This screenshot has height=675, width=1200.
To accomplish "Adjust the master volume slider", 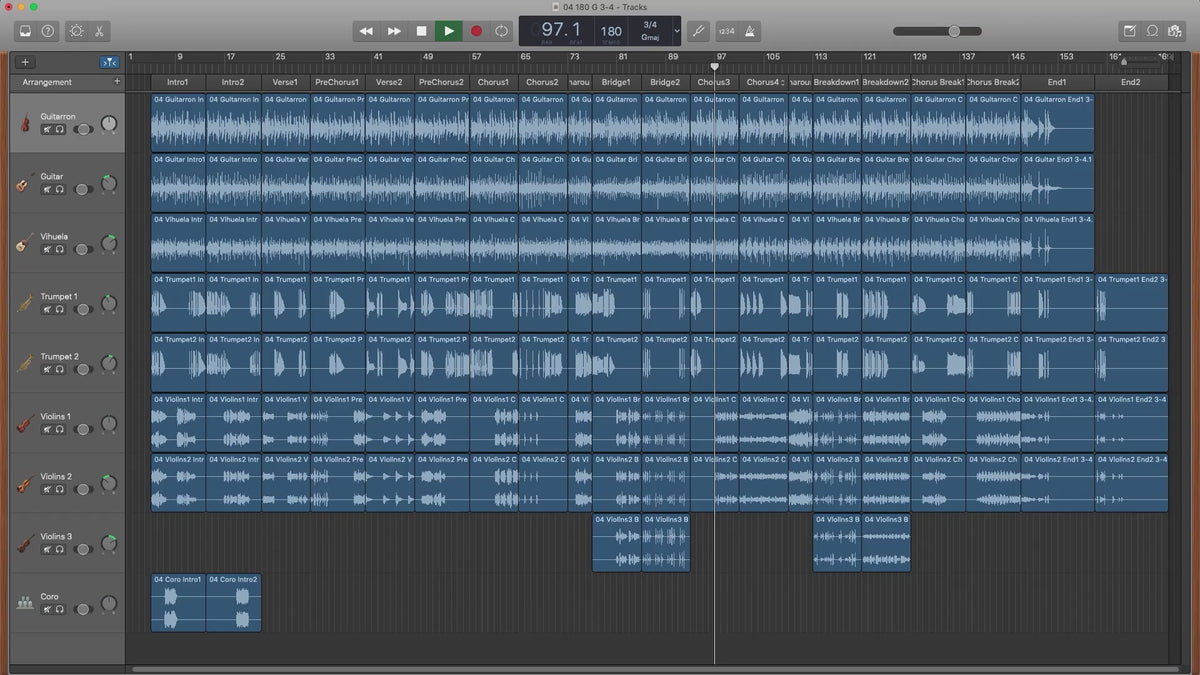I will tap(954, 31).
